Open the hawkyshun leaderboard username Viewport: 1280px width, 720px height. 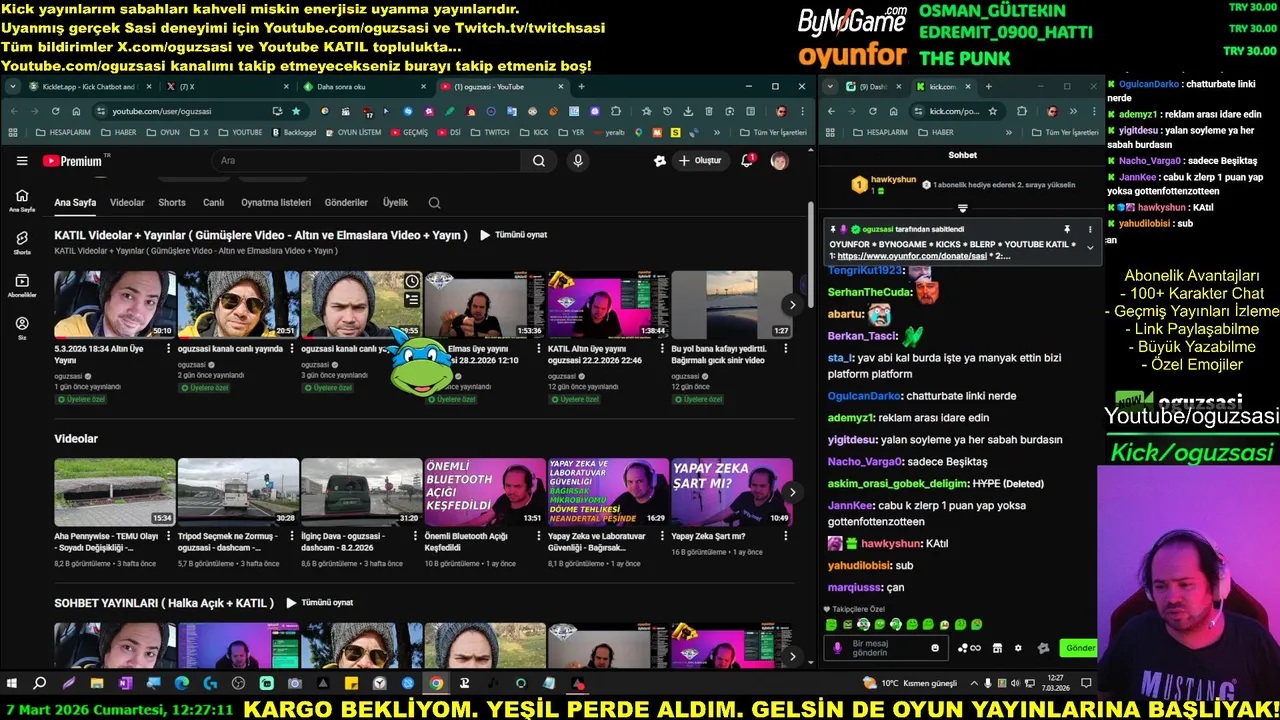(x=893, y=180)
